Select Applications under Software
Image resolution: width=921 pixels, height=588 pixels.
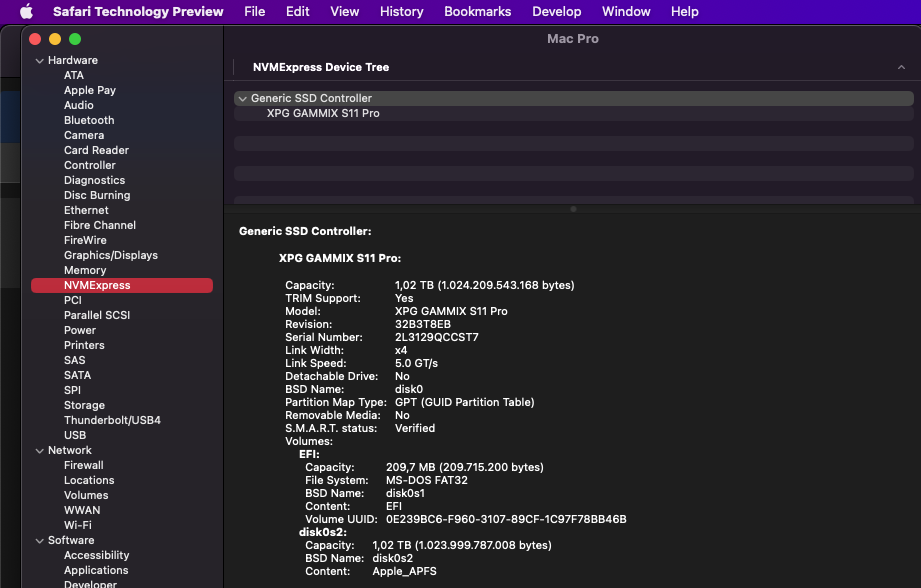click(96, 570)
